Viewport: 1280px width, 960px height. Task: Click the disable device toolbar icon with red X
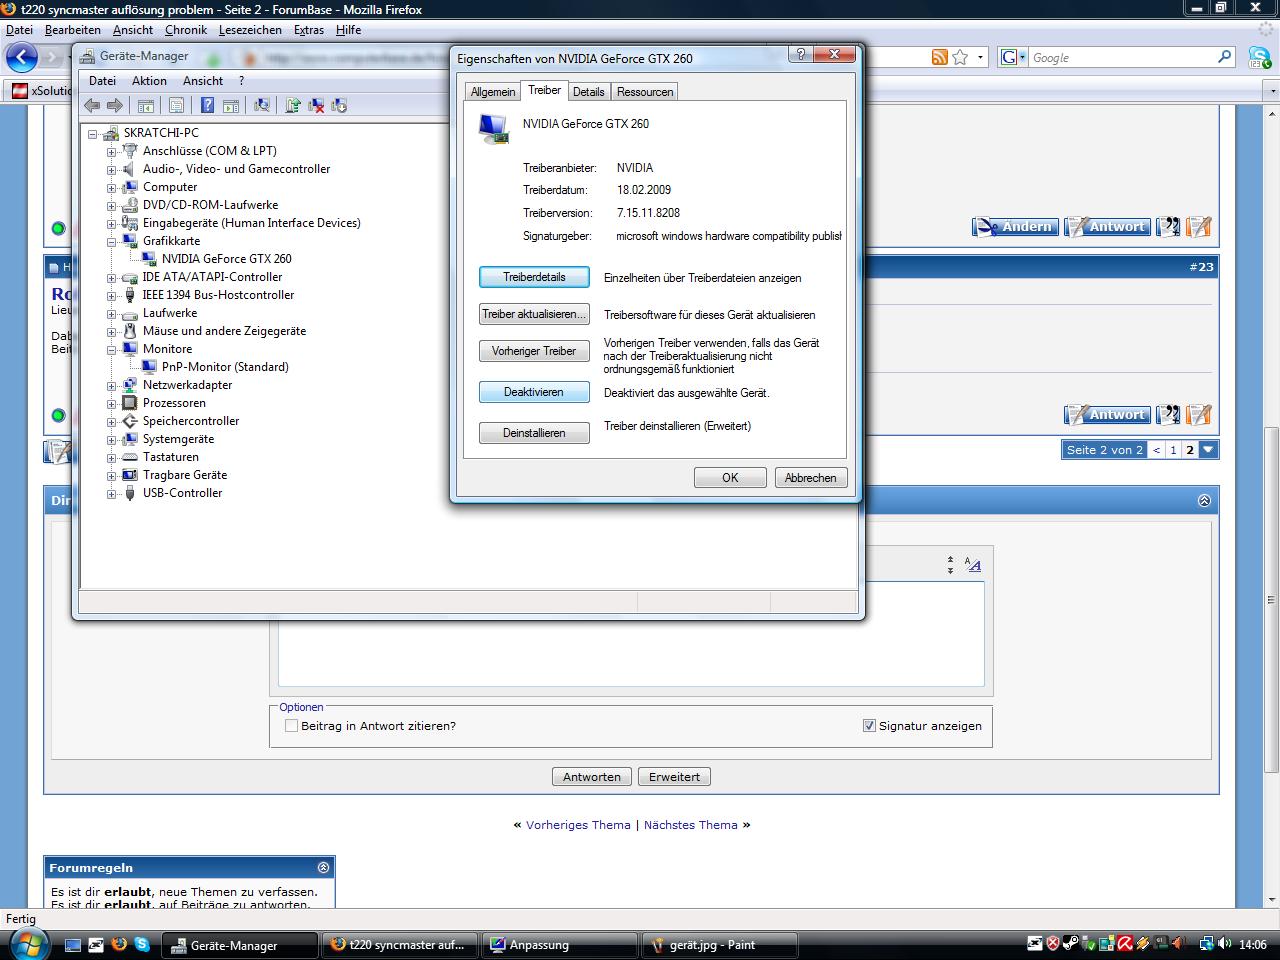[316, 105]
